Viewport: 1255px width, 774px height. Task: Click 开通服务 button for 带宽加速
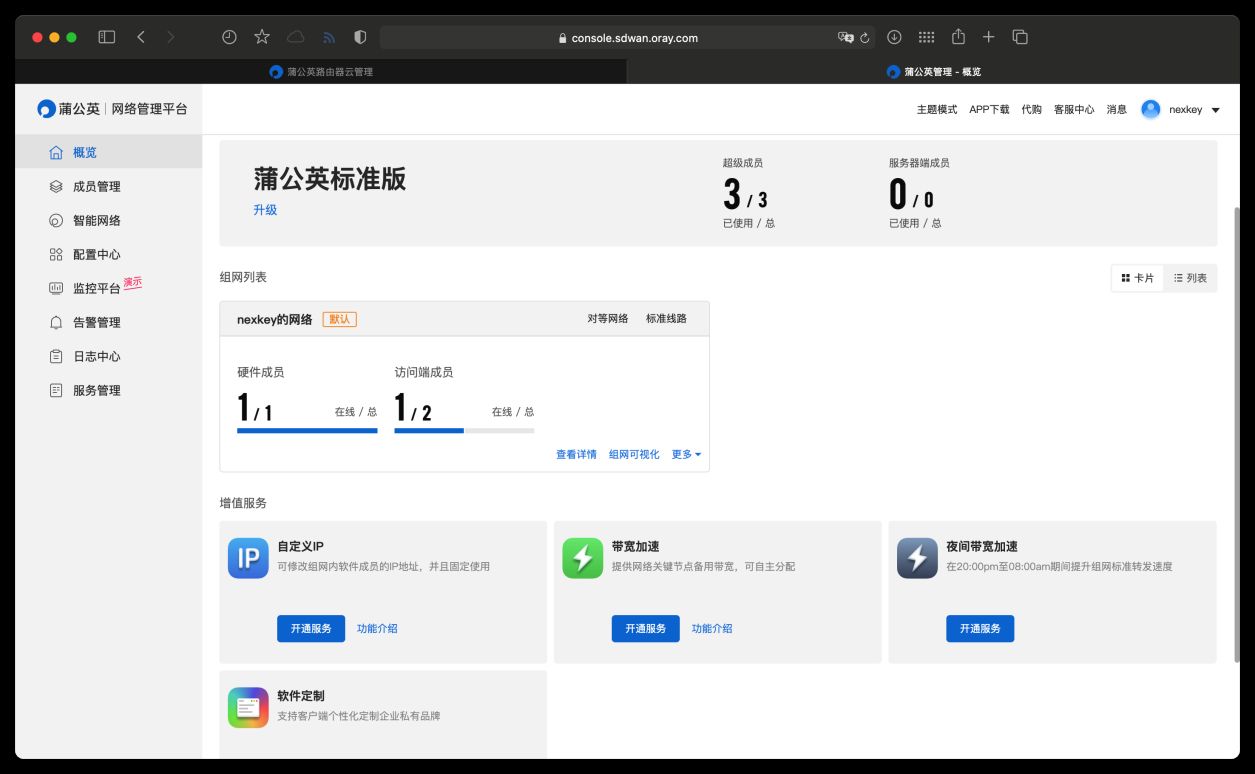[x=645, y=629]
